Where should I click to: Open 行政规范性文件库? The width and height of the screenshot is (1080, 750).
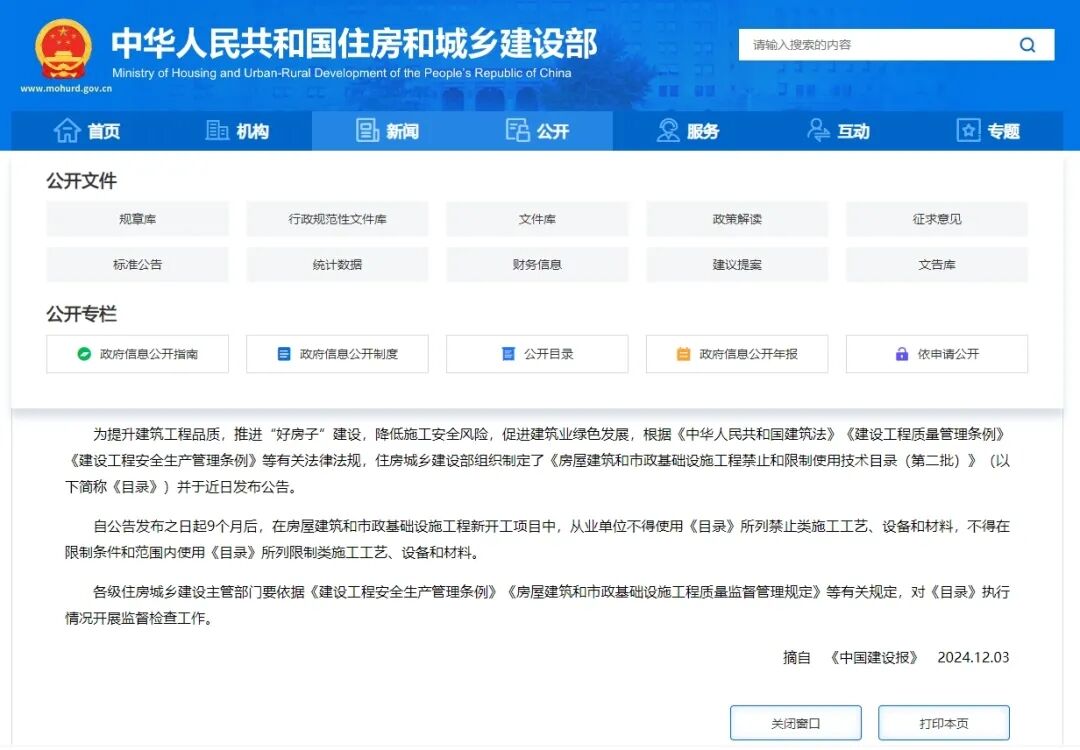coord(338,219)
